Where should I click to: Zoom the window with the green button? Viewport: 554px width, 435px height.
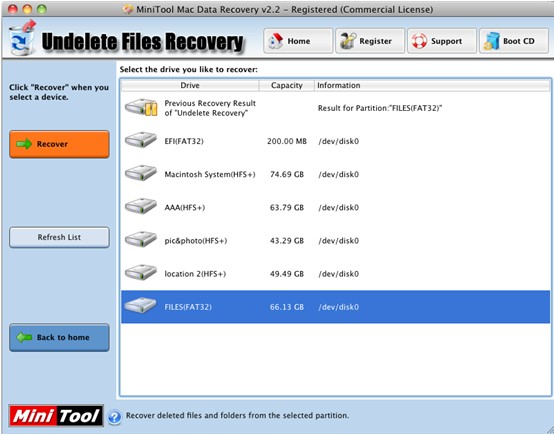(42, 9)
